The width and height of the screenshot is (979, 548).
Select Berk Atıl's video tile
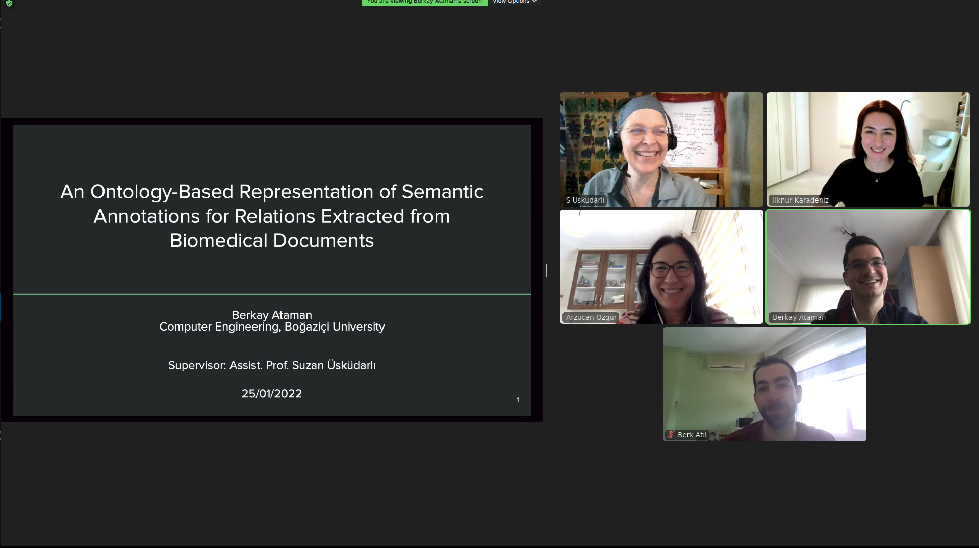[x=764, y=384]
